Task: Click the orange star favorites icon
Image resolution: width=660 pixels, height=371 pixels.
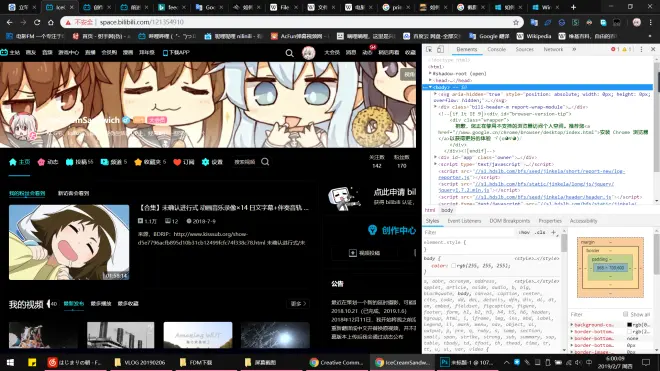Action: (x=138, y=162)
